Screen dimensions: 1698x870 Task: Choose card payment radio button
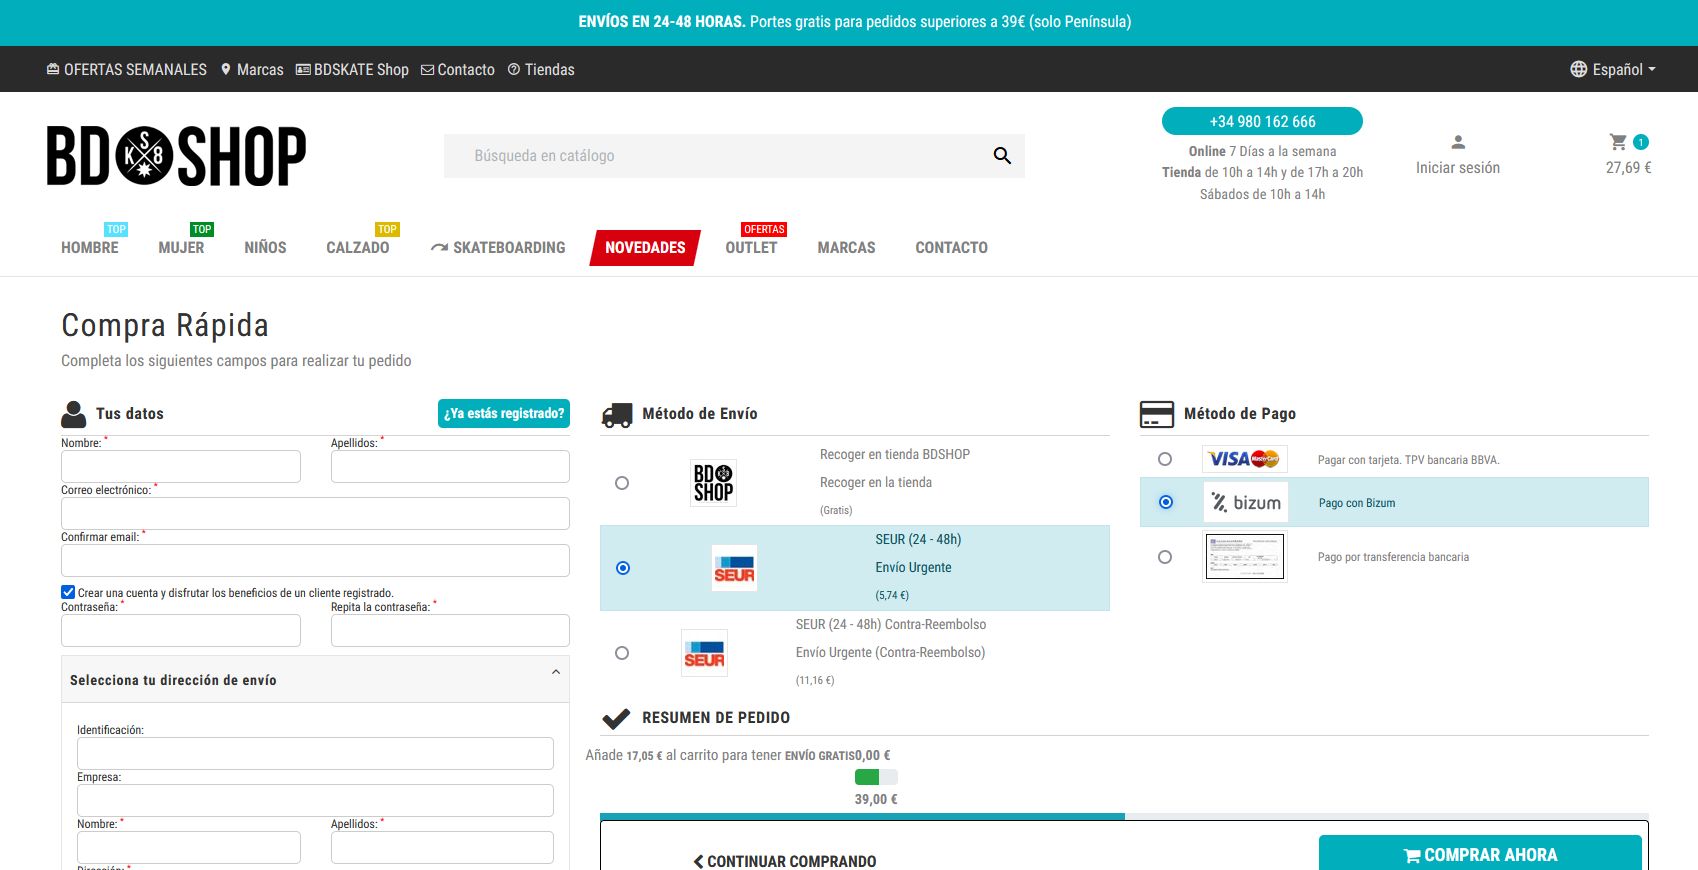tap(1165, 459)
